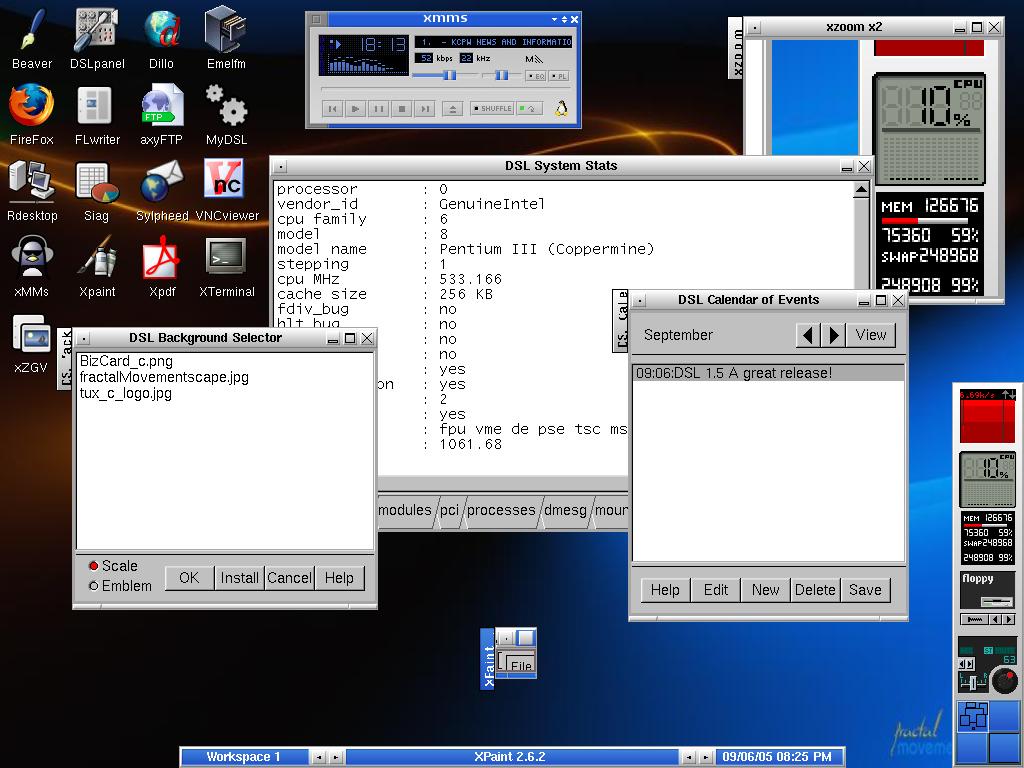The image size is (1024, 768).
Task: Open the FLwriter desktop icon
Action: (97, 114)
